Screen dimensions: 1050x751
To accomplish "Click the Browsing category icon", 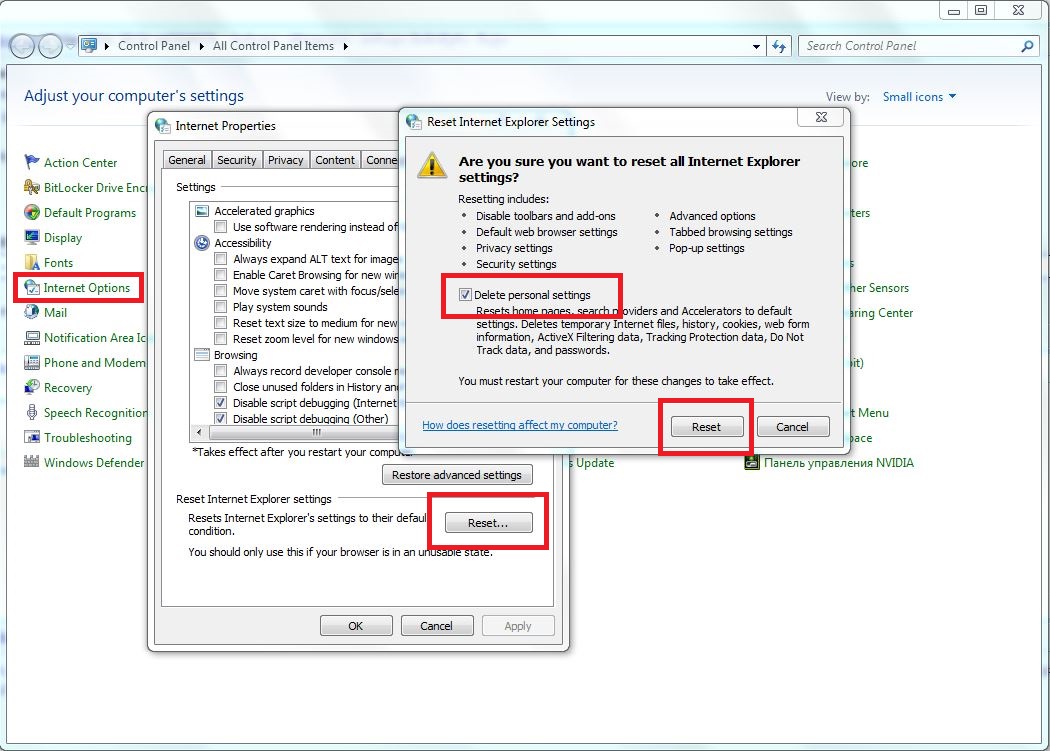I will pyautogui.click(x=202, y=354).
